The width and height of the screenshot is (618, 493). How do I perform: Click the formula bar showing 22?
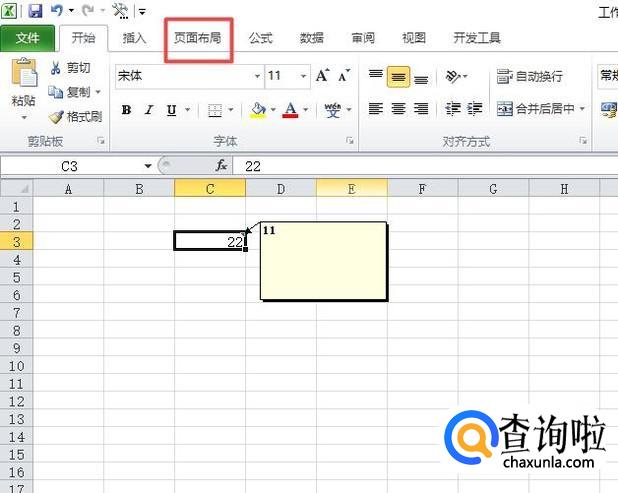click(426, 166)
